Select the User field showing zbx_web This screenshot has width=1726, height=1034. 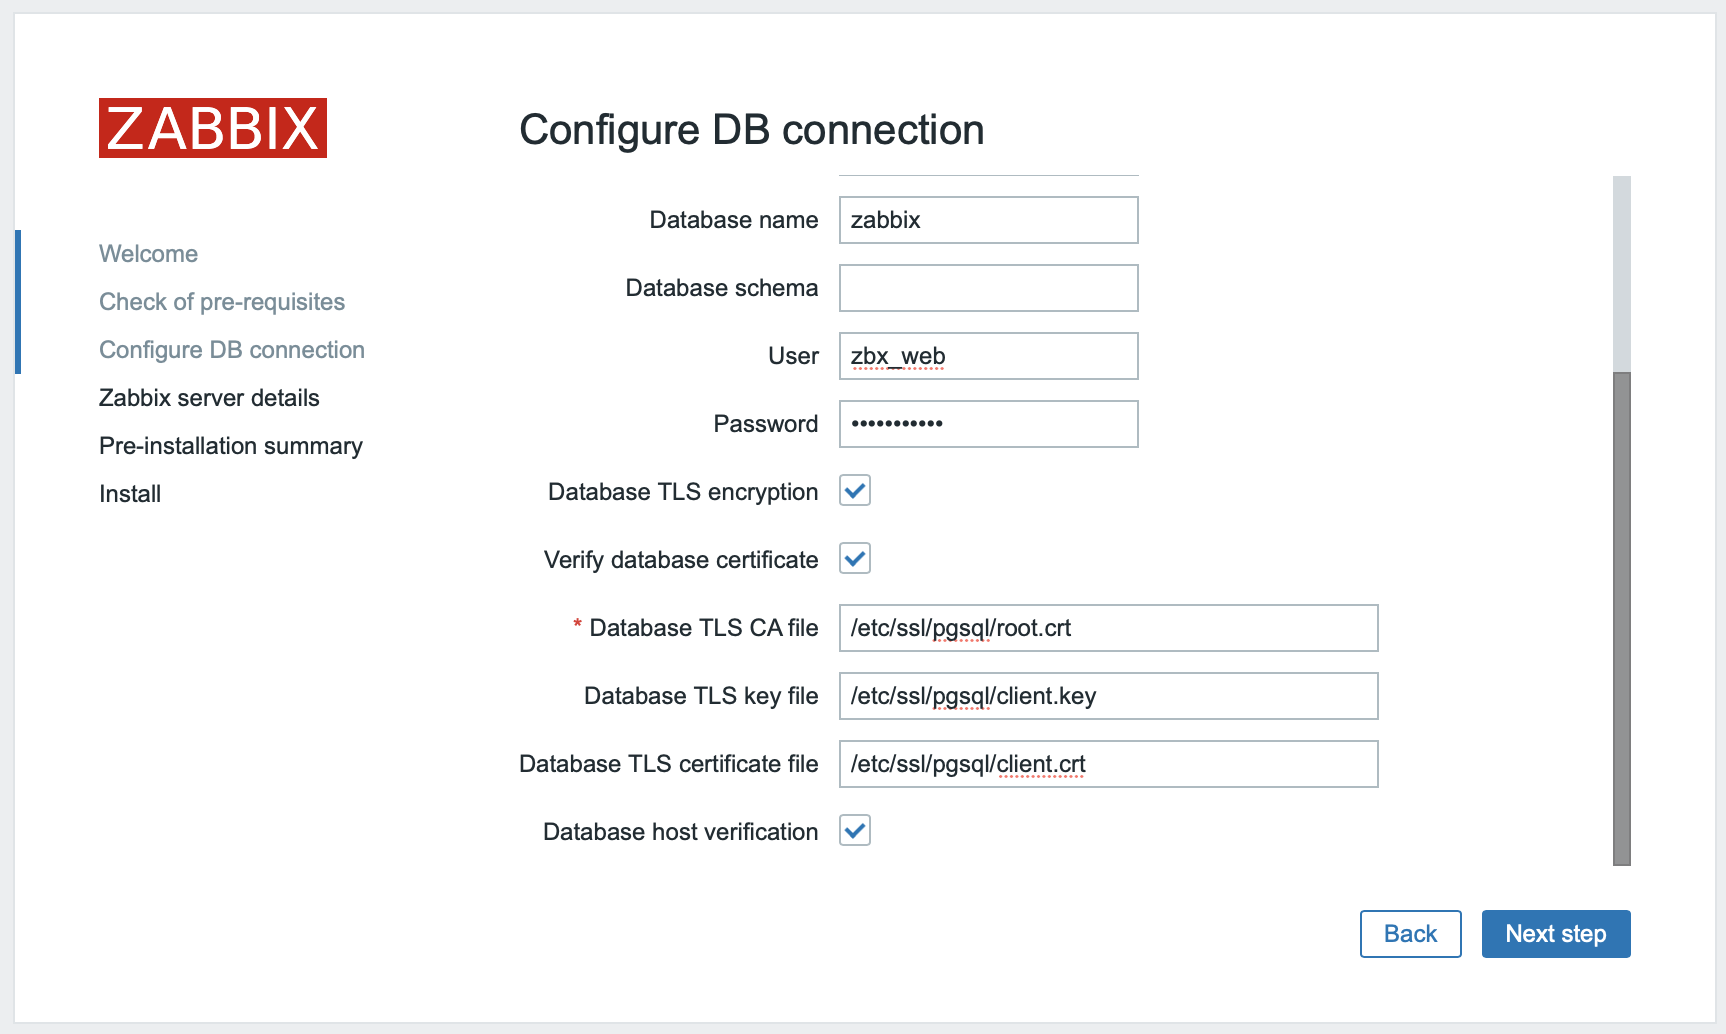(x=988, y=355)
